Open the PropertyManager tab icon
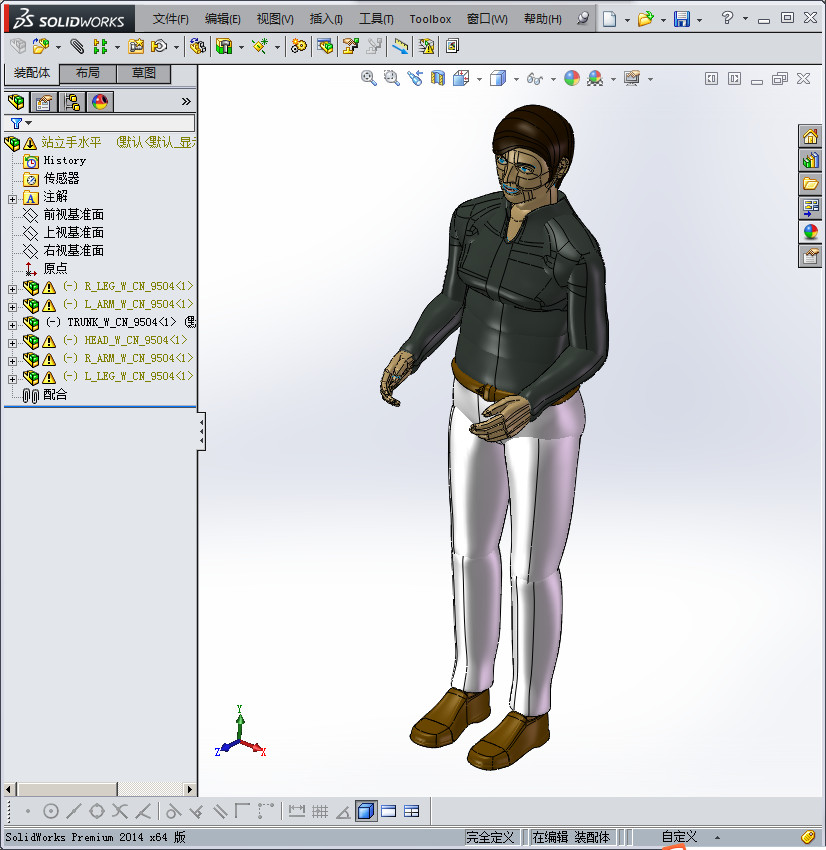This screenshot has width=826, height=850. click(x=44, y=101)
